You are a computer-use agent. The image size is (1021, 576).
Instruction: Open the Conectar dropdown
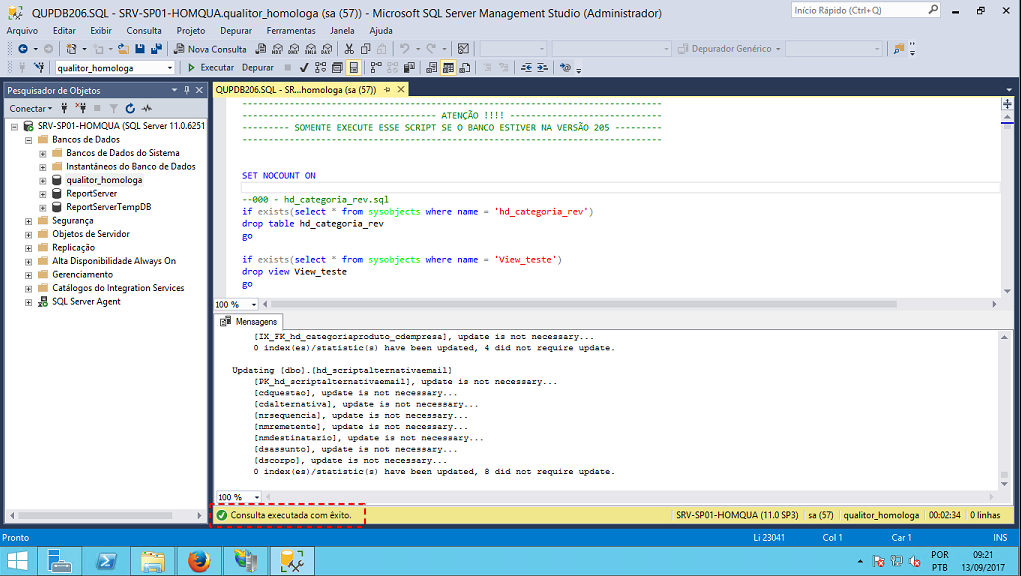tap(30, 109)
